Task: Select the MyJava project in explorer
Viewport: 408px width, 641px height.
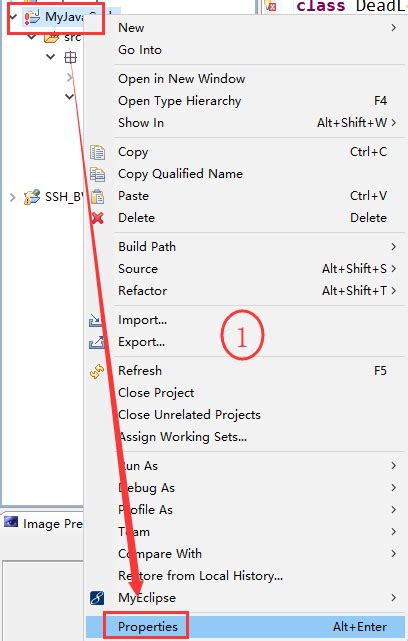Action: [65, 17]
